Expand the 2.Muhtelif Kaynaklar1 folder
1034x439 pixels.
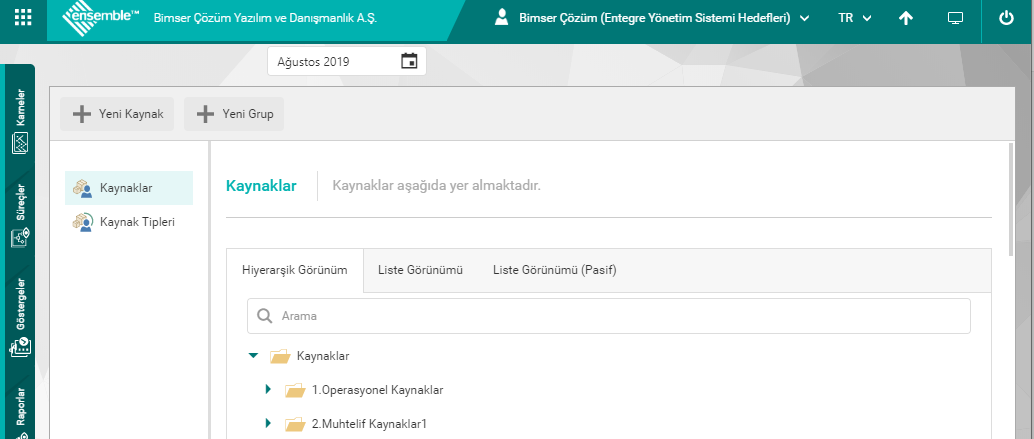[268, 423]
